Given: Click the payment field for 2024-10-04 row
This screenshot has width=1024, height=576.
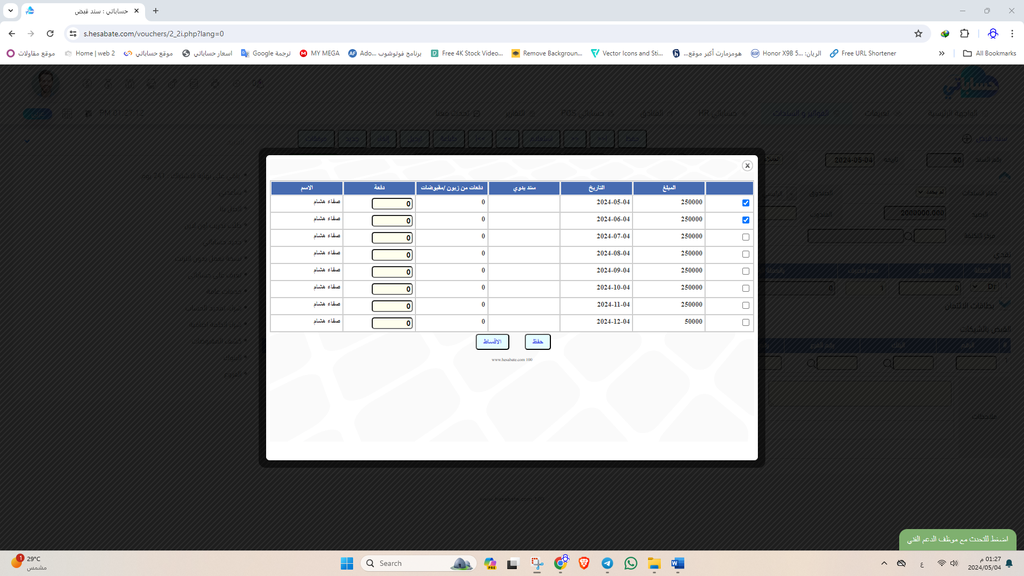Looking at the screenshot, I should tap(392, 289).
